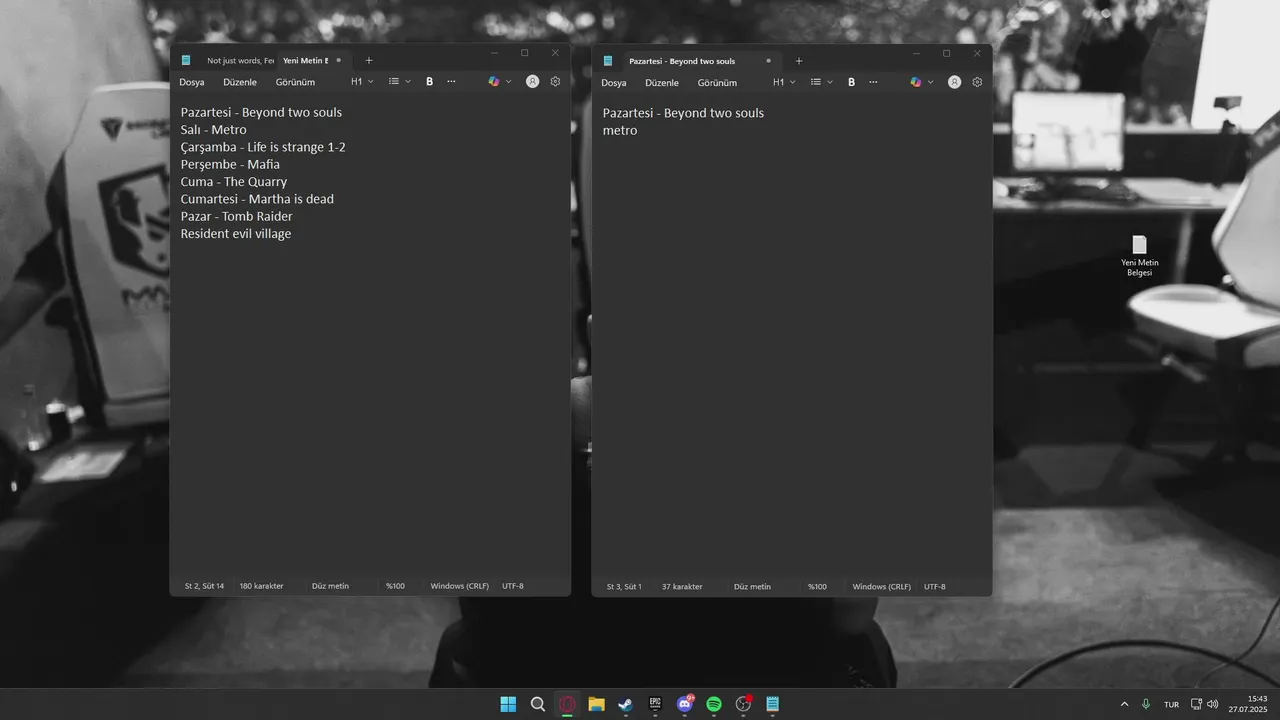Image resolution: width=1280 pixels, height=720 pixels.
Task: Add a new tab in left Notepad
Action: pyautogui.click(x=368, y=61)
